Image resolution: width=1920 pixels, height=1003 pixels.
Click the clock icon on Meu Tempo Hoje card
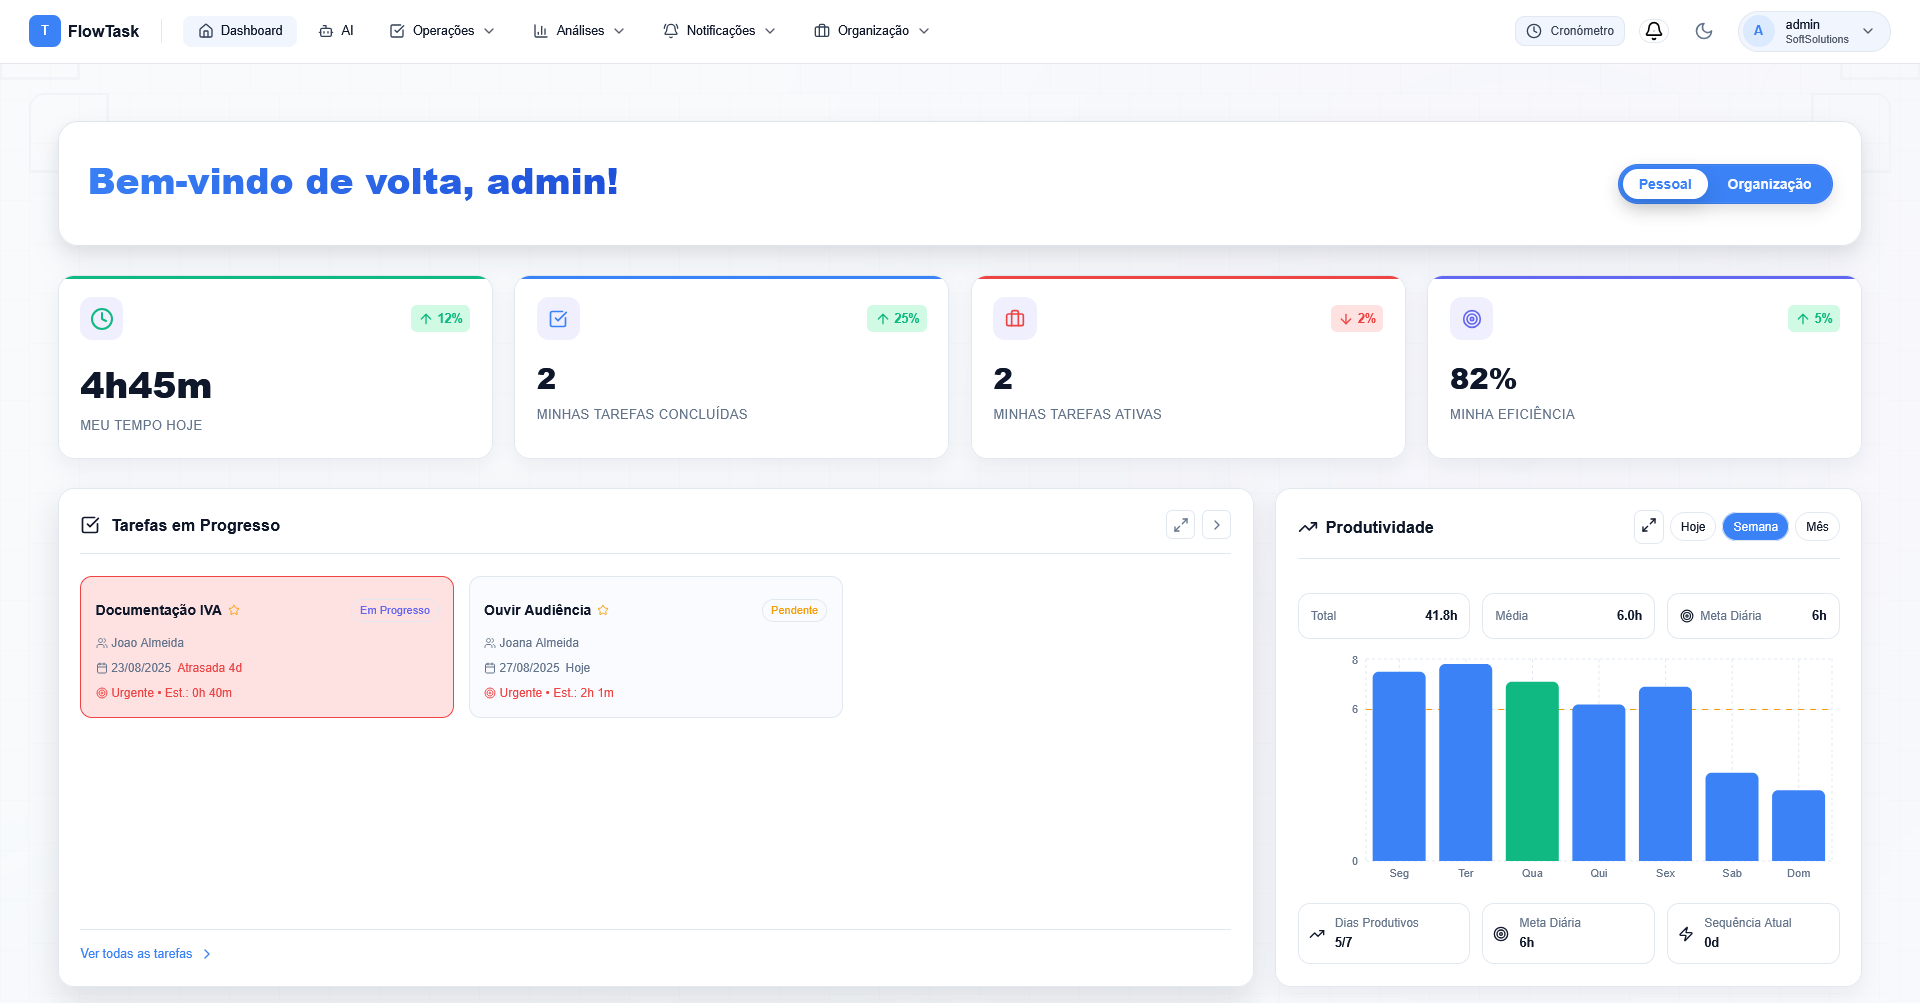point(102,319)
